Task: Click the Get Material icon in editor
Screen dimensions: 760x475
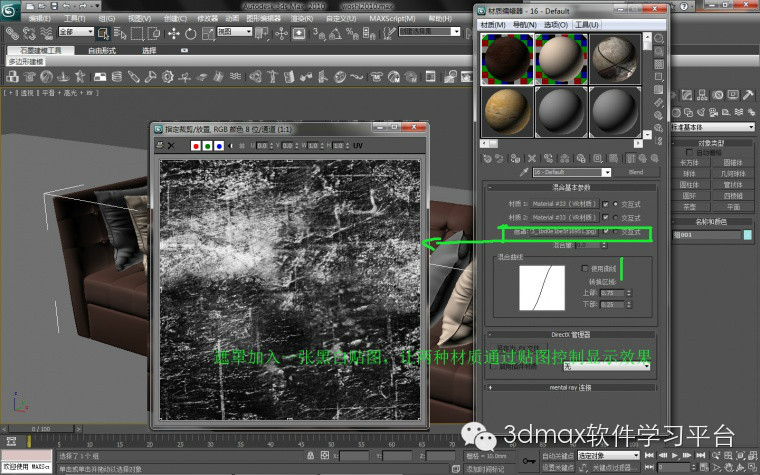Action: coord(487,158)
